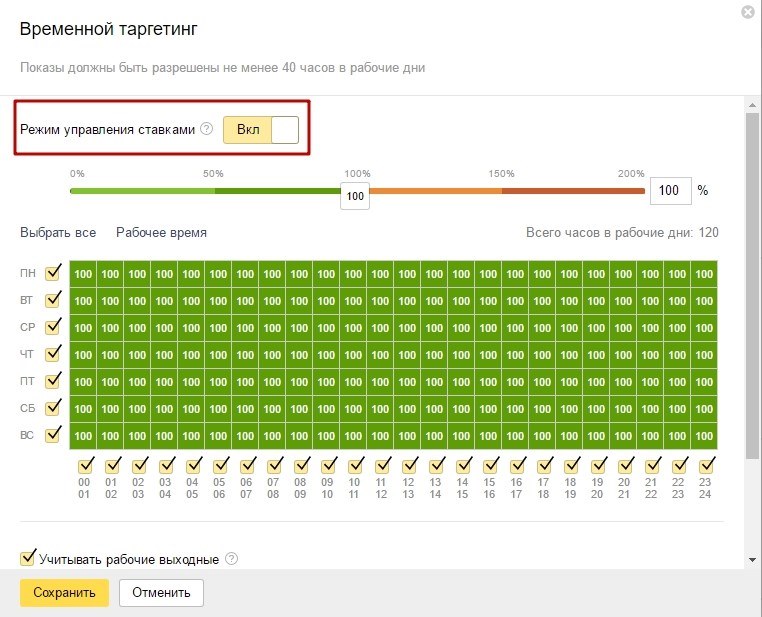The width and height of the screenshot is (762, 617).
Task: Click the slider track at 150% mark
Action: [x=501, y=190]
